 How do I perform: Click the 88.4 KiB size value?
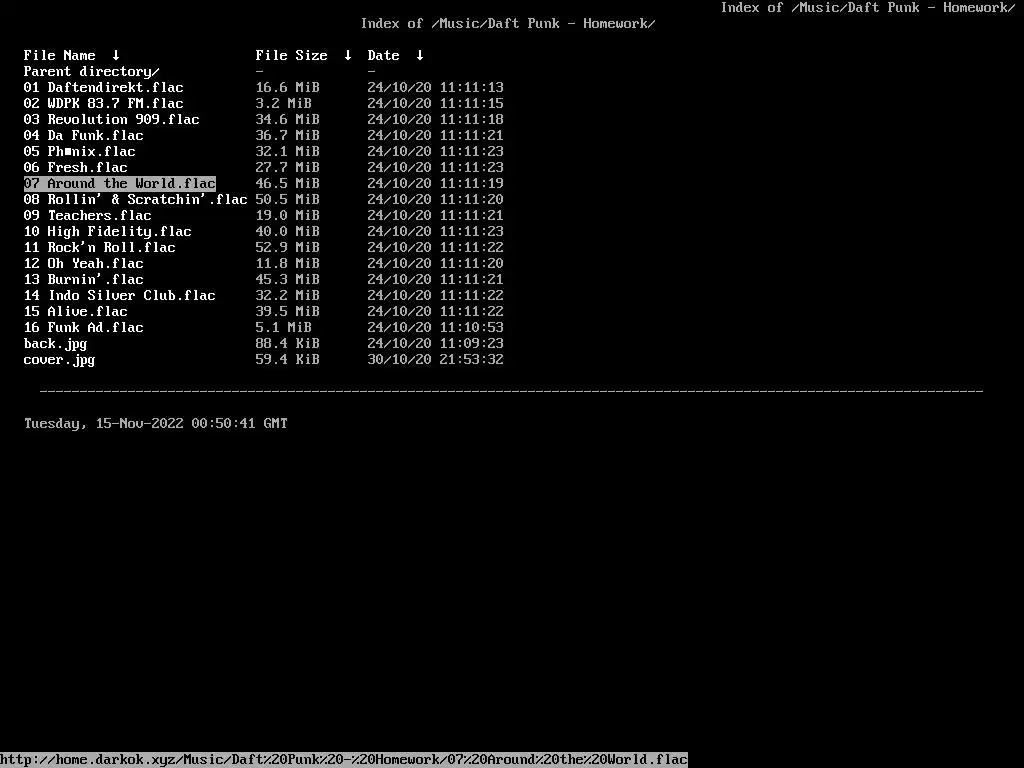(287, 344)
